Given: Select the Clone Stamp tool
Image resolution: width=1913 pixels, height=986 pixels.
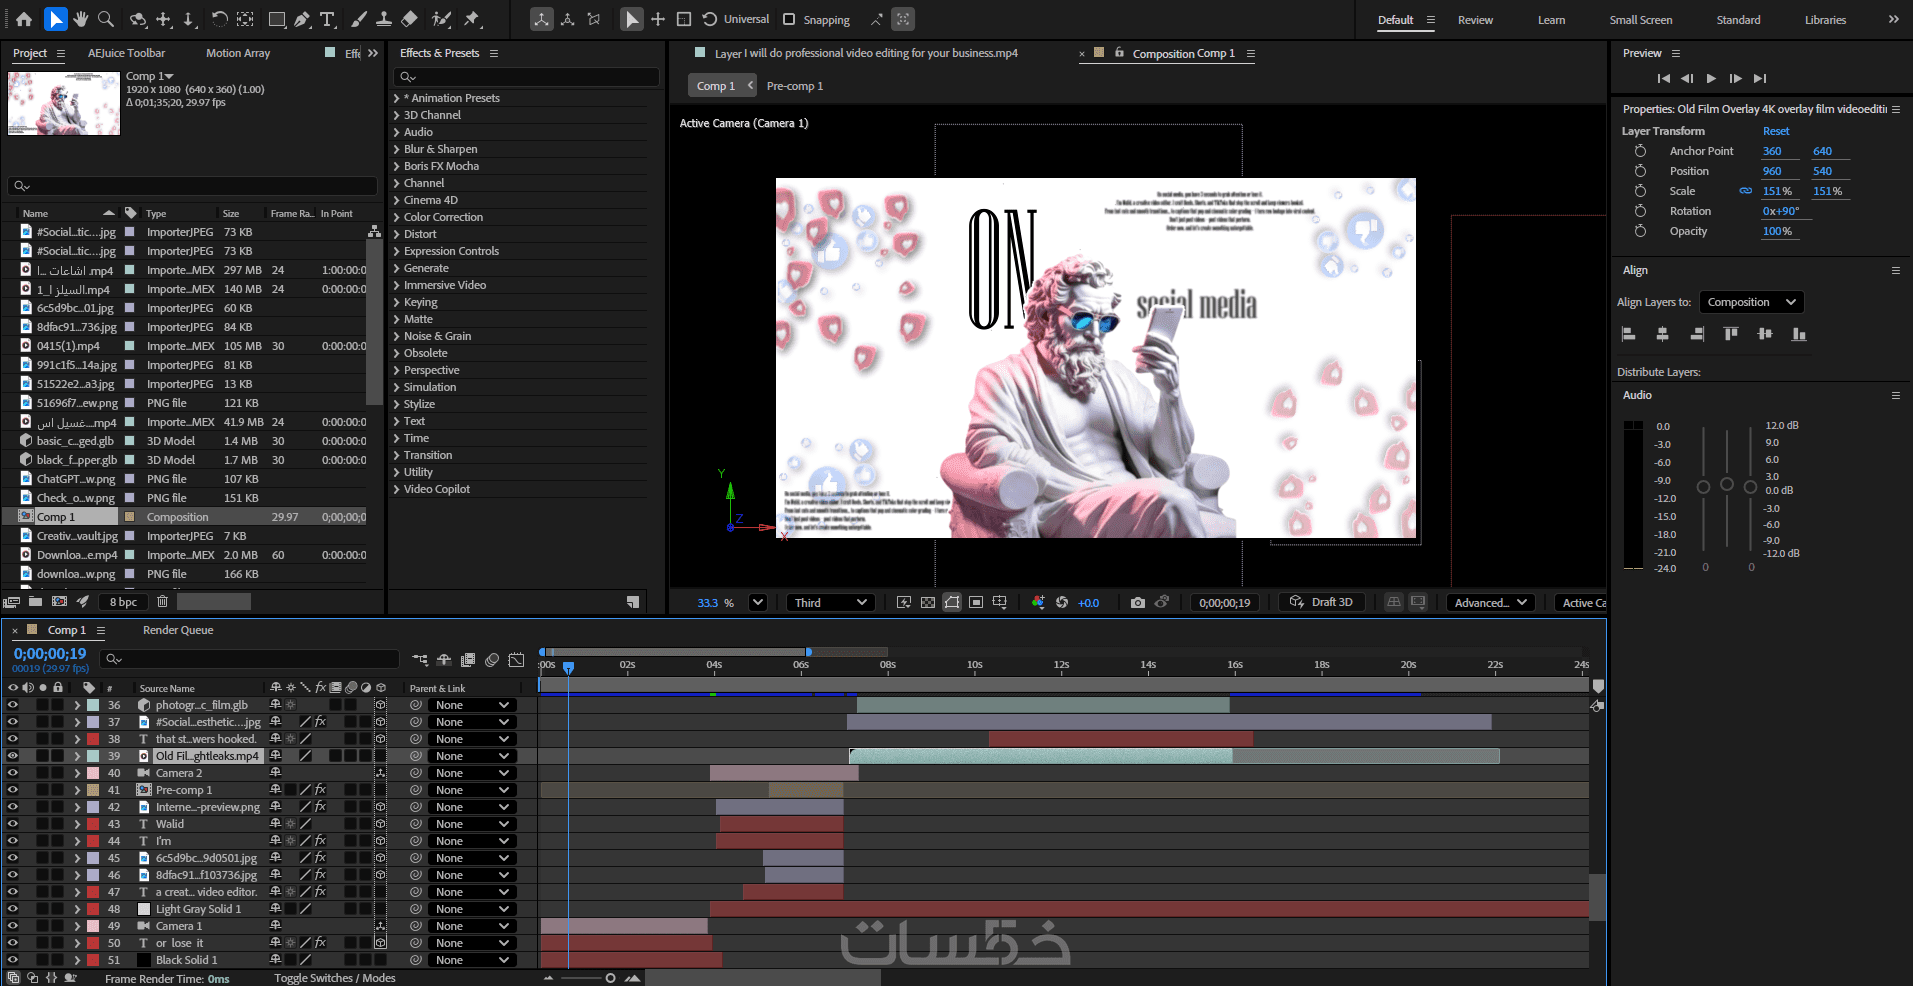Looking at the screenshot, I should tap(384, 19).
